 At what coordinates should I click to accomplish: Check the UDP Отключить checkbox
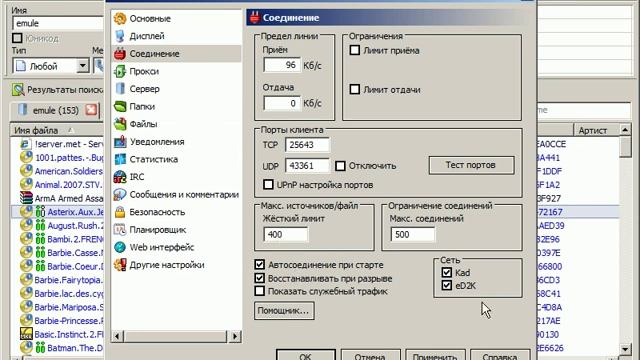tap(340, 166)
